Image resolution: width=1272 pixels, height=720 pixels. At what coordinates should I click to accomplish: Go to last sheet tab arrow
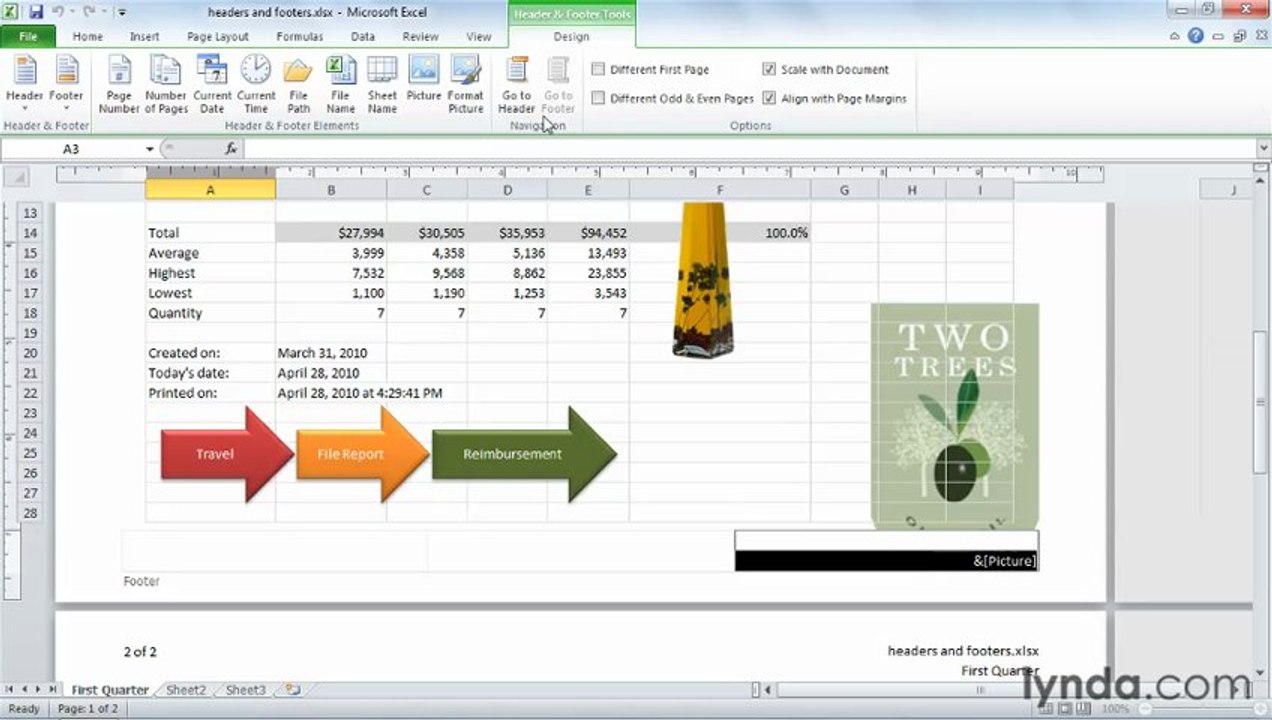[53, 690]
